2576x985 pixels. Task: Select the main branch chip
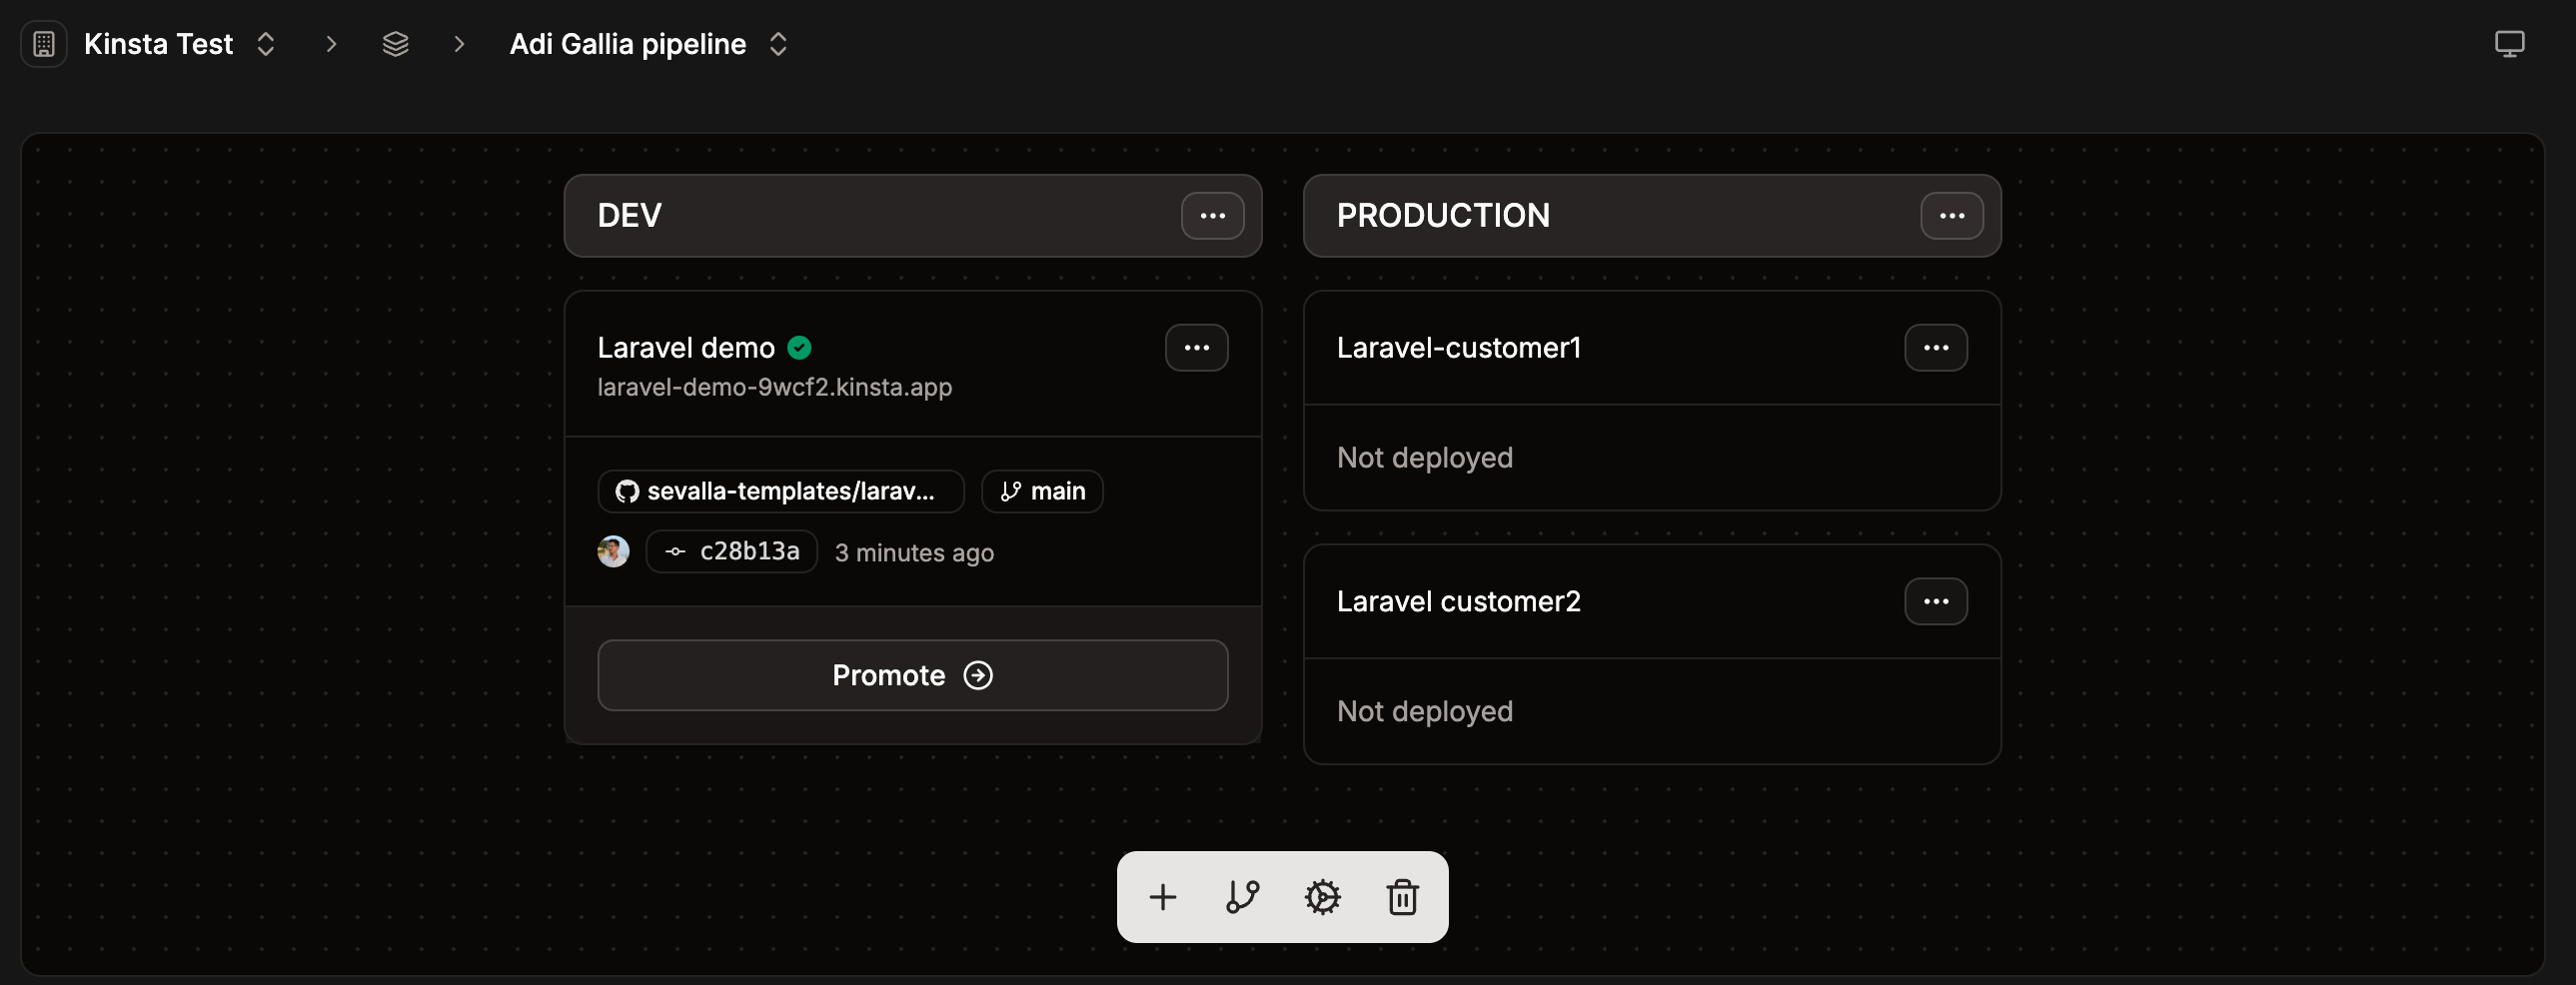coord(1041,491)
